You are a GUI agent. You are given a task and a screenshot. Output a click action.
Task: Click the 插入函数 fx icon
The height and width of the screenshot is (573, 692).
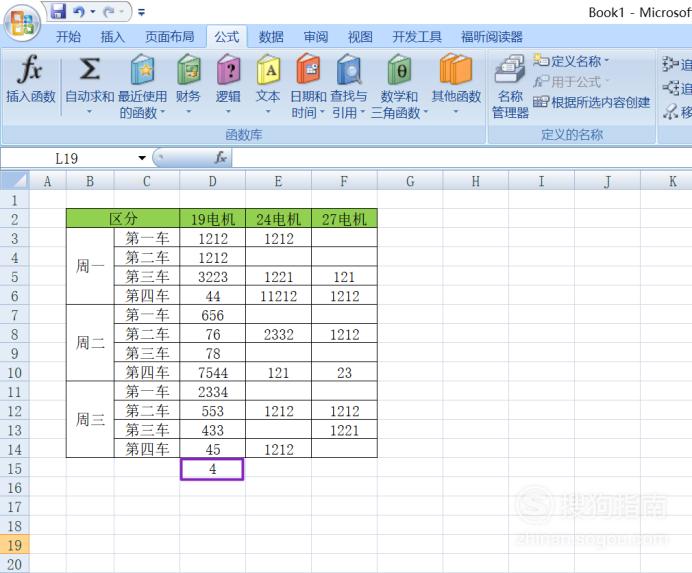pos(30,70)
